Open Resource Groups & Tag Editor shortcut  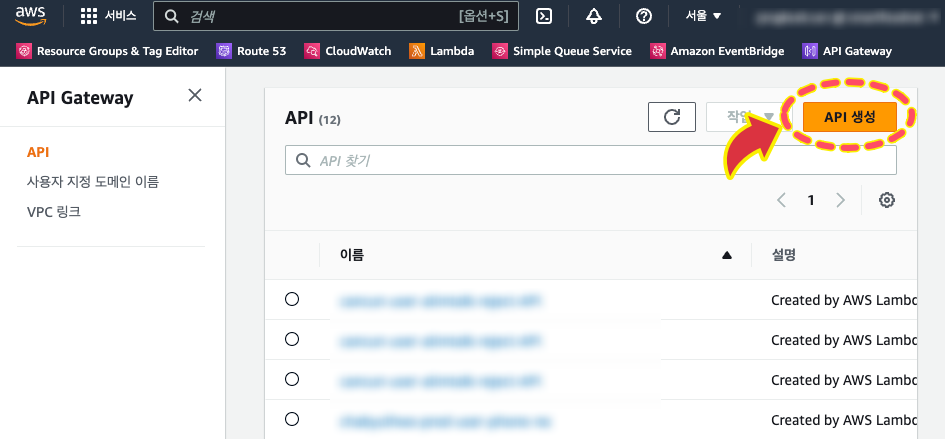tap(107, 51)
